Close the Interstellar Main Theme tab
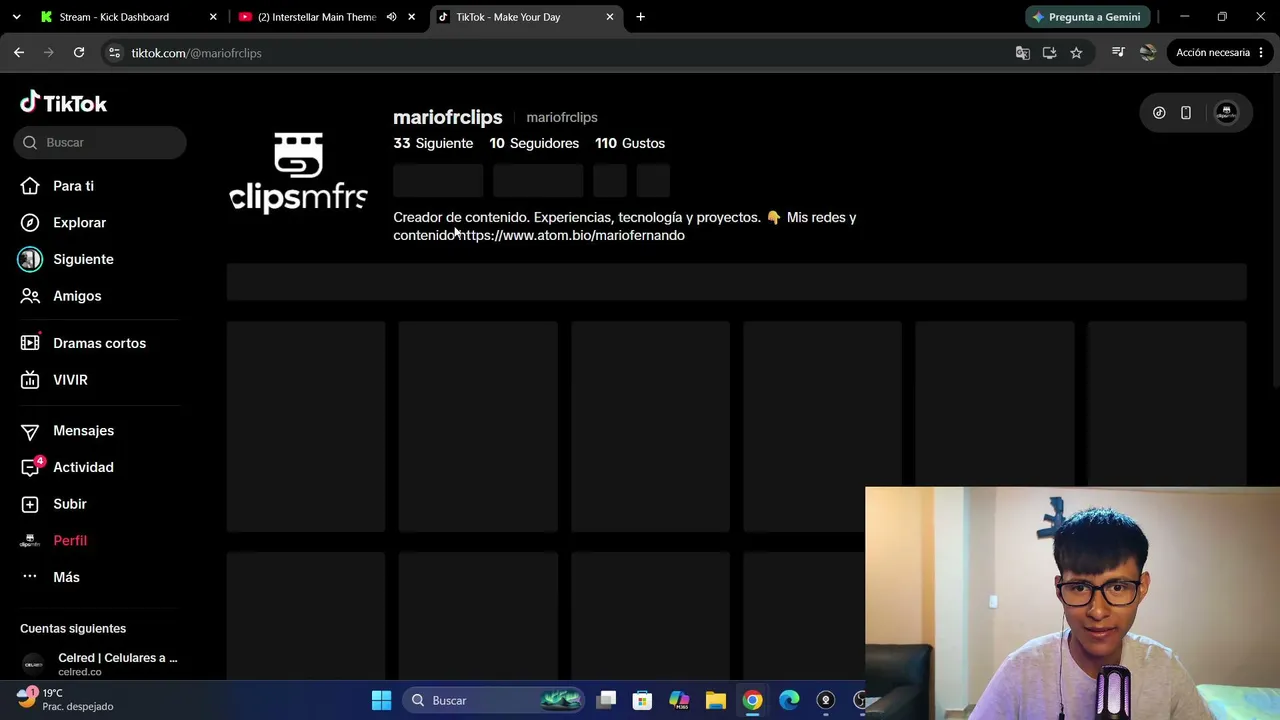 [x=411, y=17]
